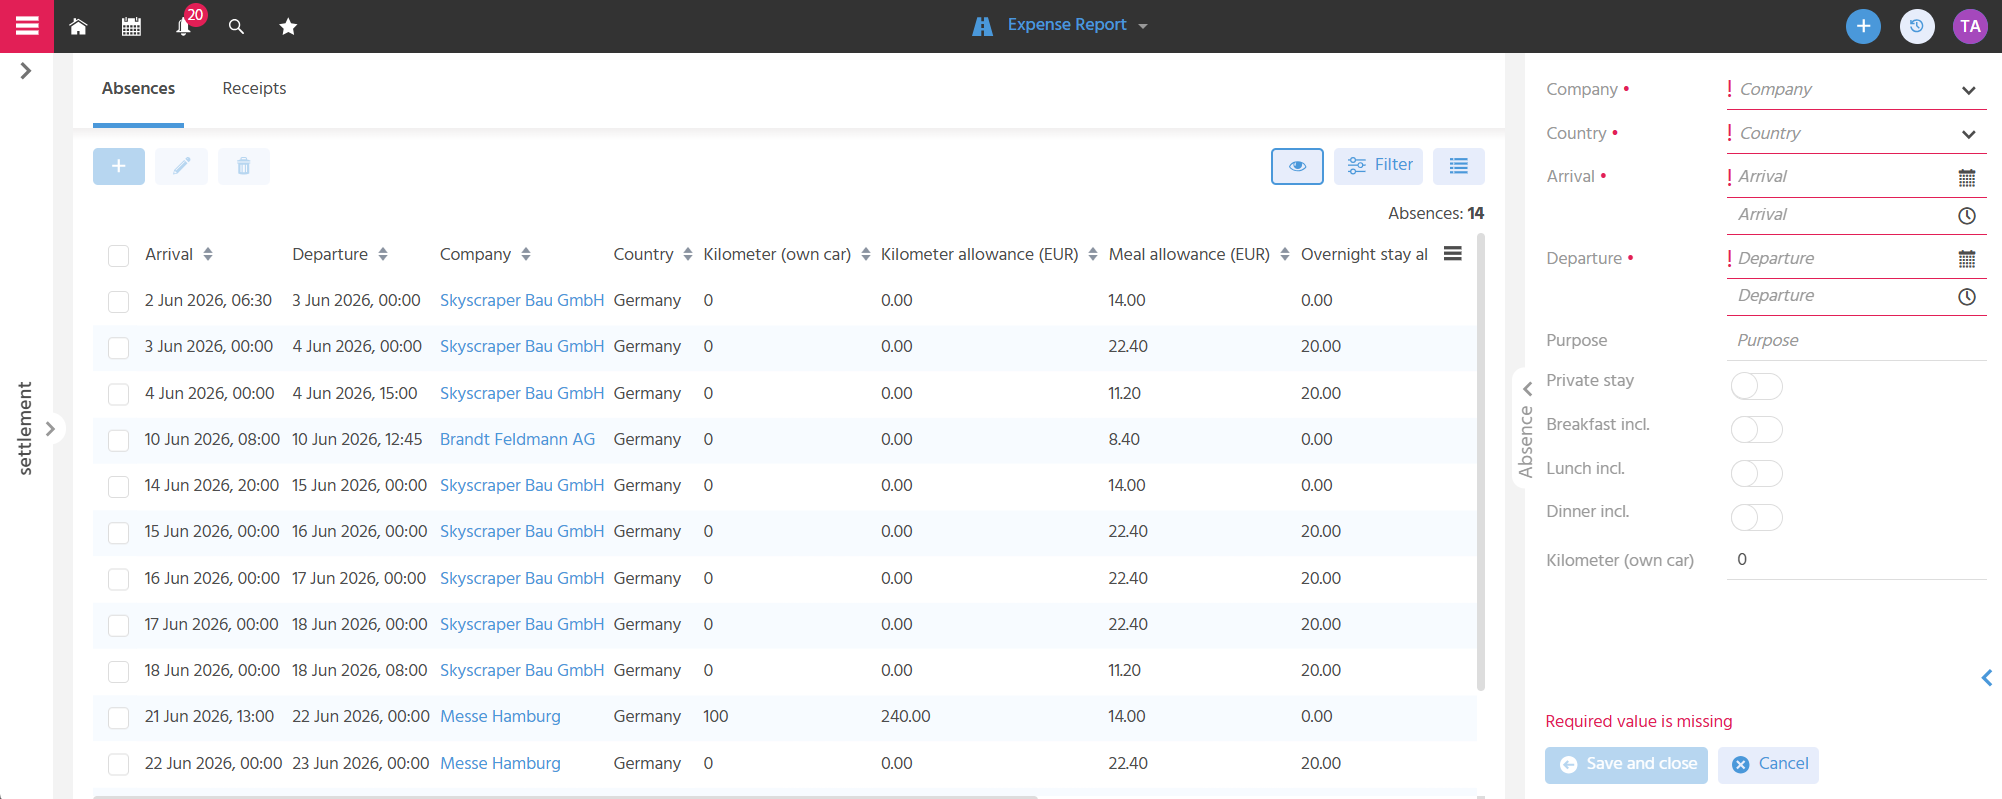Click the blue plus create button in header
Image resolution: width=2002 pixels, height=799 pixels.
coord(1863,26)
